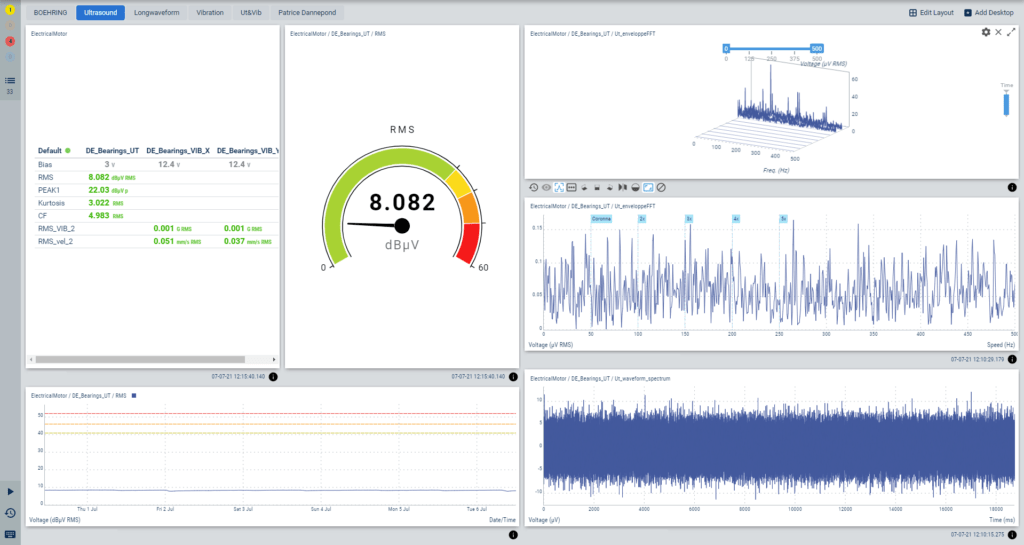Expand the Ut_enveloppeFFT panel to fullscreen
The height and width of the screenshot is (545, 1024).
(x=1011, y=32)
